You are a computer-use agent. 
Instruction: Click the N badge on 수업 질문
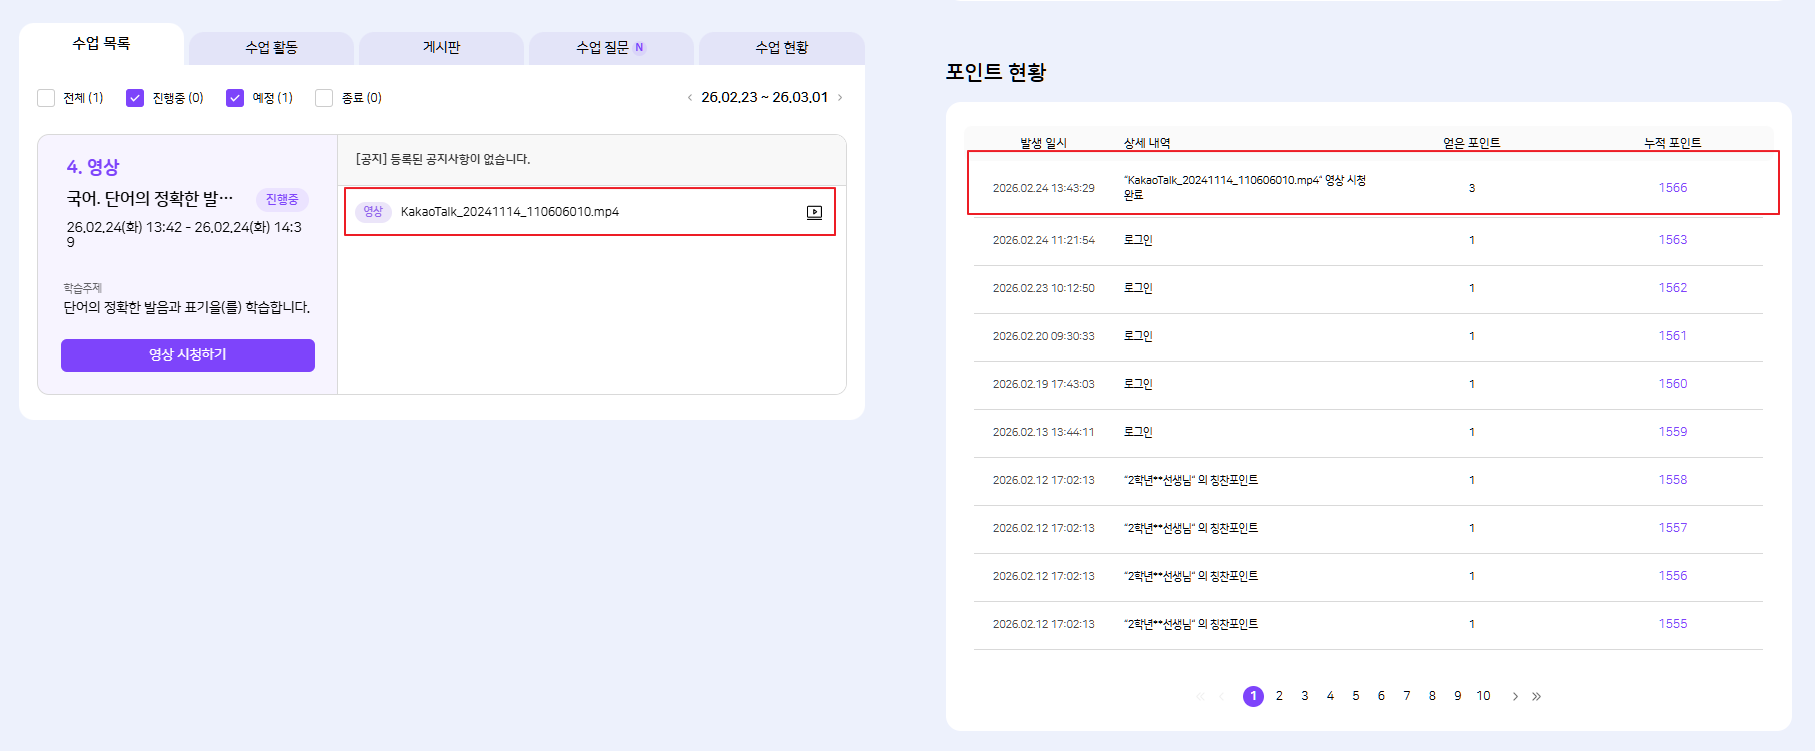[640, 48]
